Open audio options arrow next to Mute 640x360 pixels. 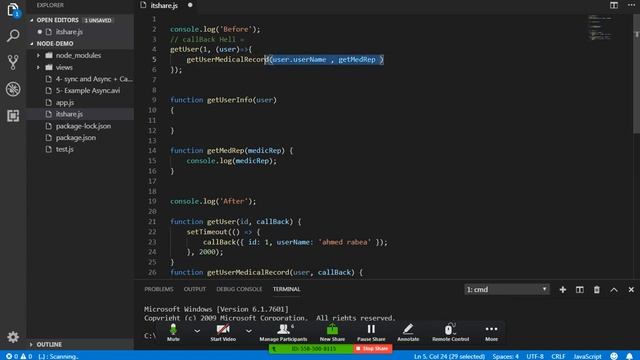click(197, 331)
